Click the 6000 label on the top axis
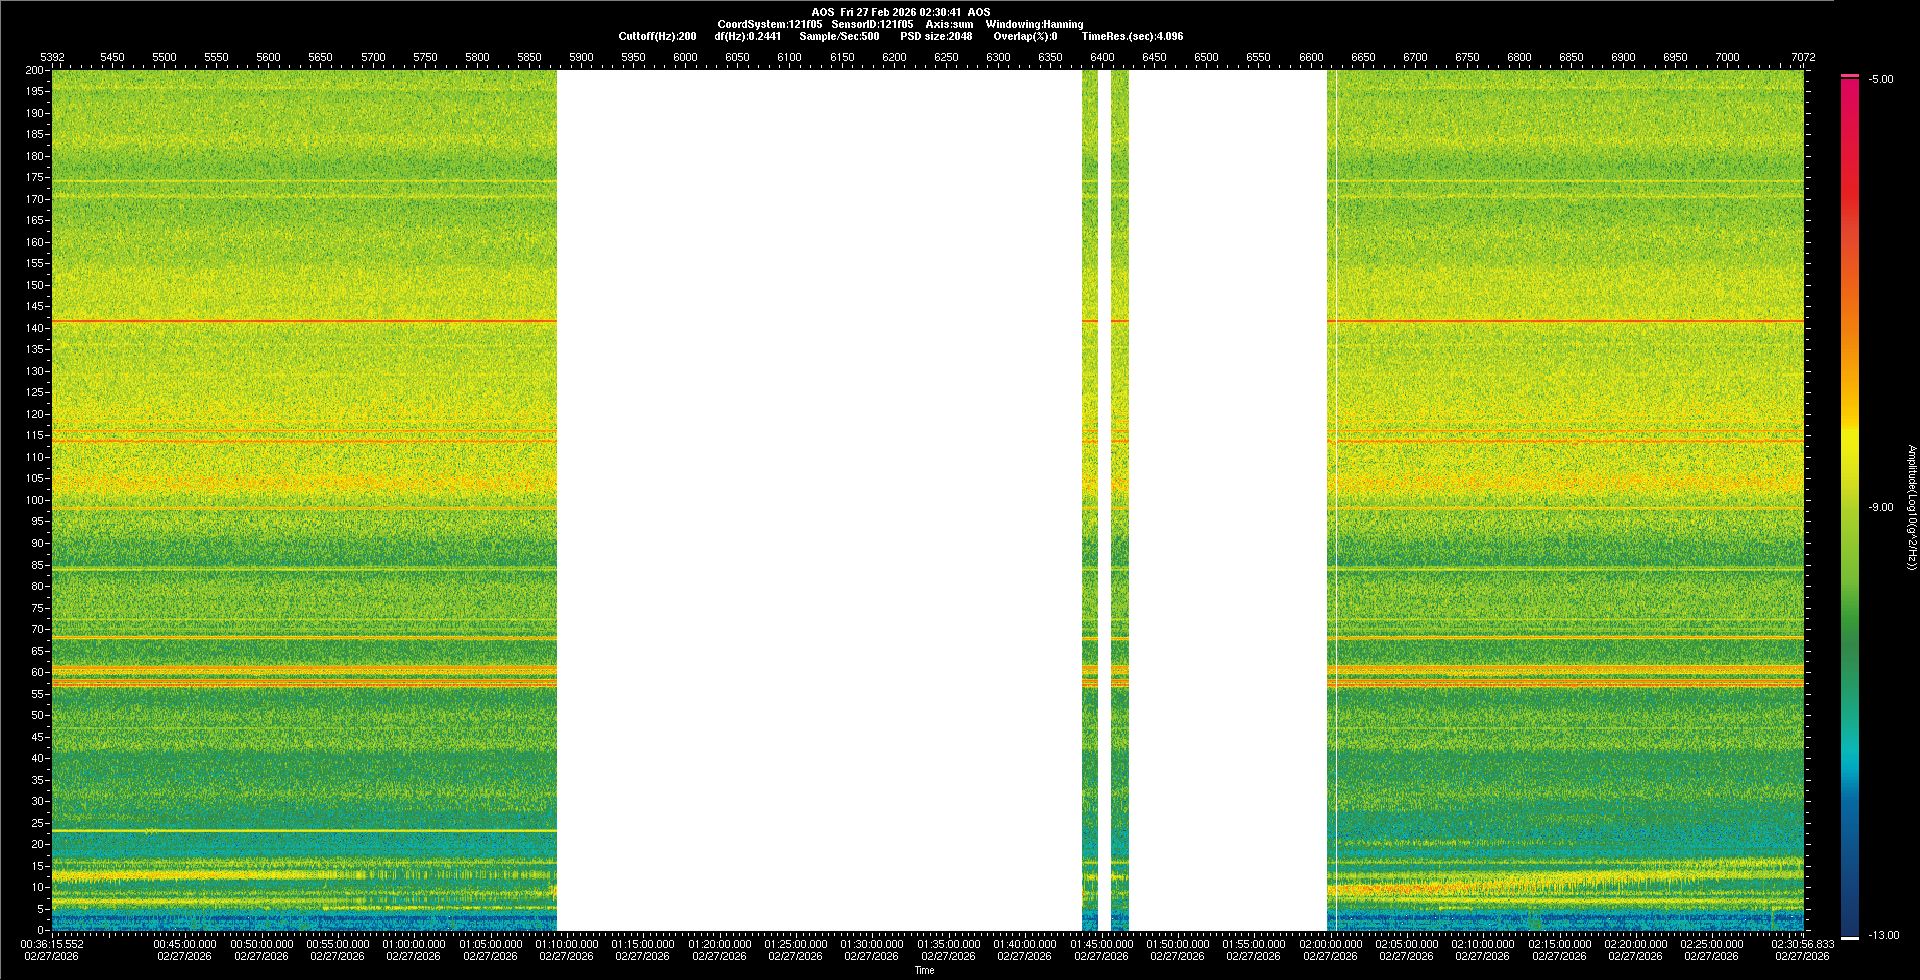The image size is (1920, 980). click(x=685, y=57)
